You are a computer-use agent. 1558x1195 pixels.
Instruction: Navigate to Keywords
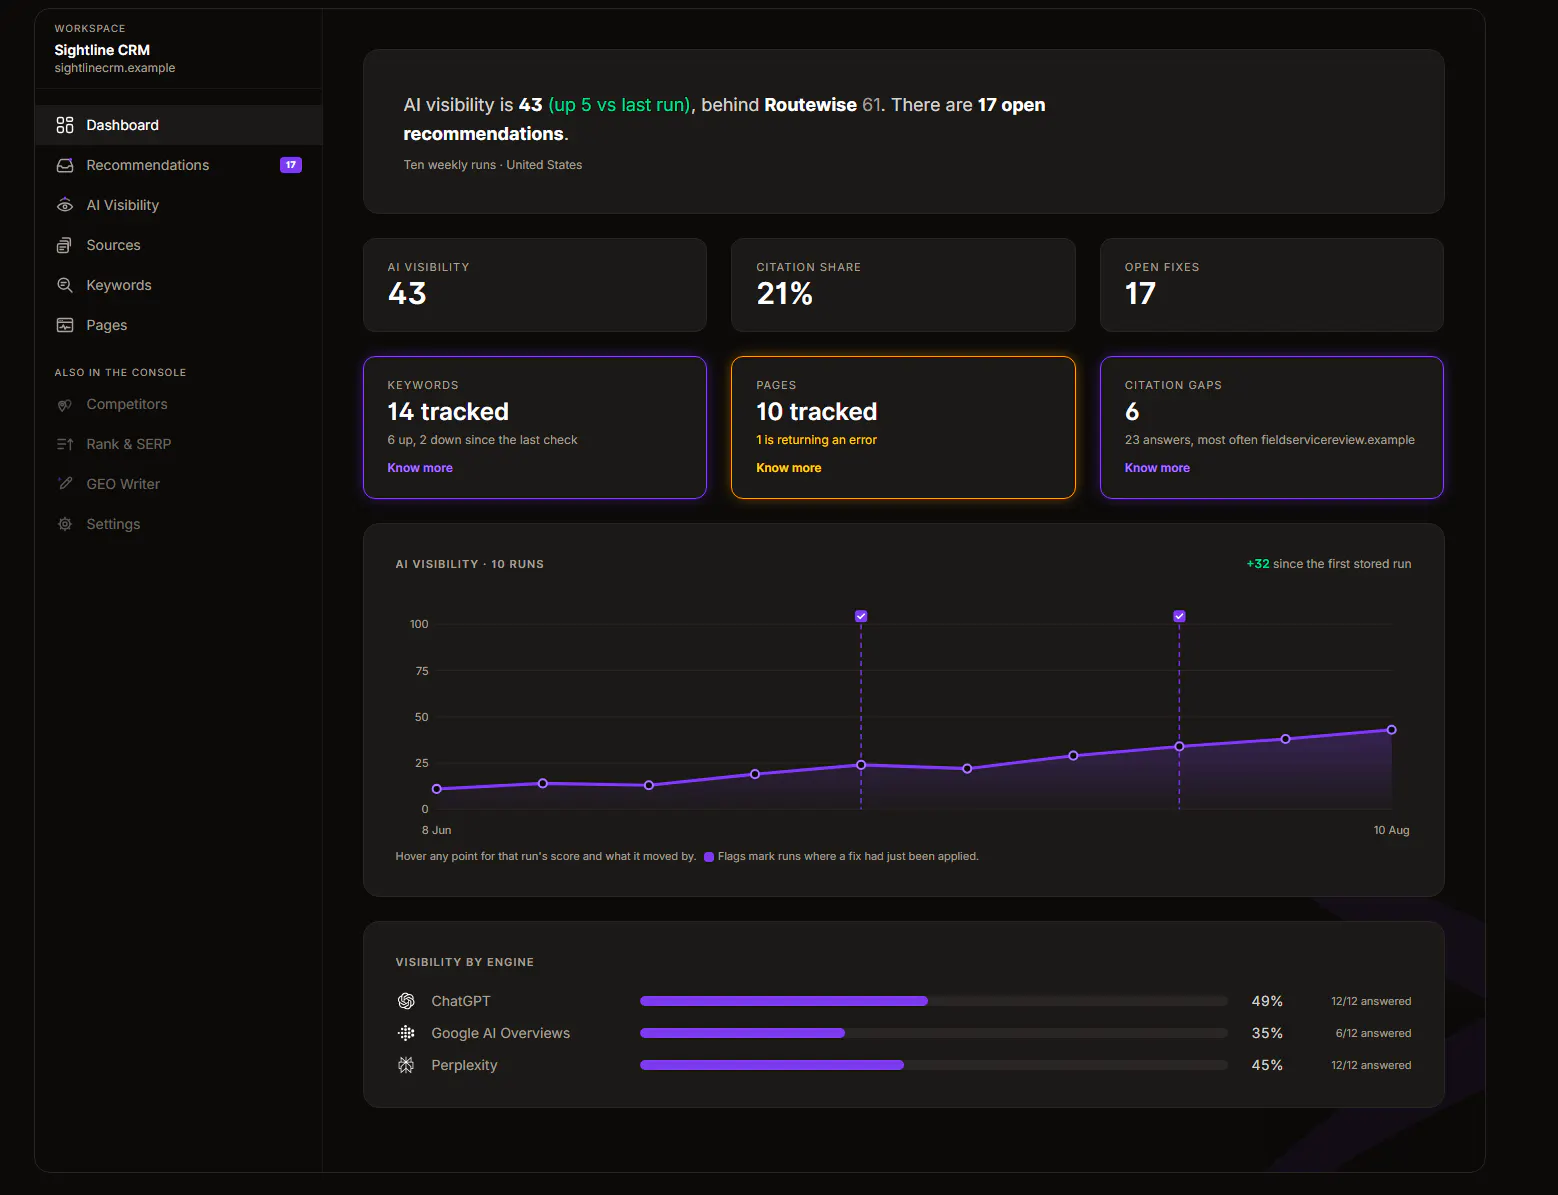[x=179, y=285]
